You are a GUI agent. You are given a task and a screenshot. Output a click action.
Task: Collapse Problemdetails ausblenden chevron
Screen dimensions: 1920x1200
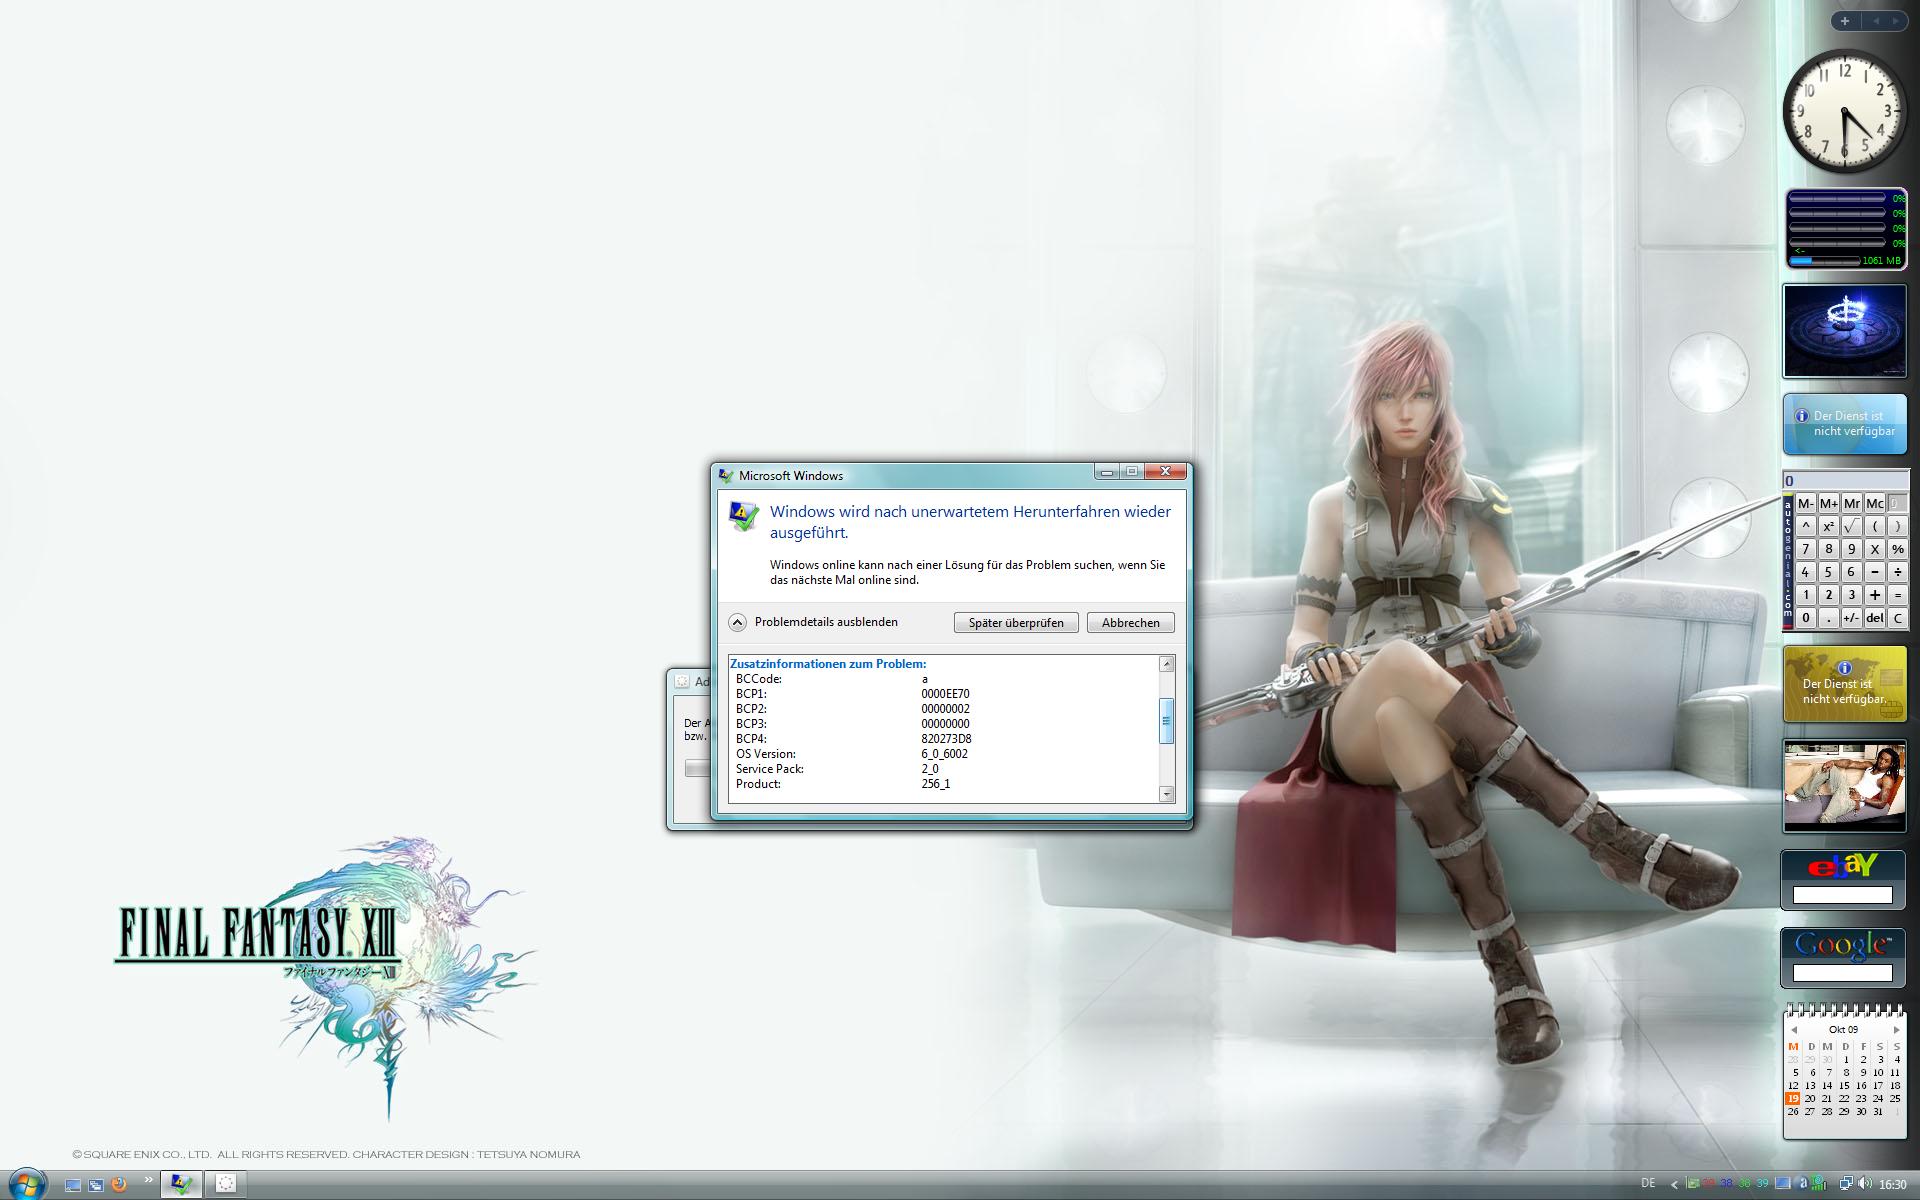[737, 622]
